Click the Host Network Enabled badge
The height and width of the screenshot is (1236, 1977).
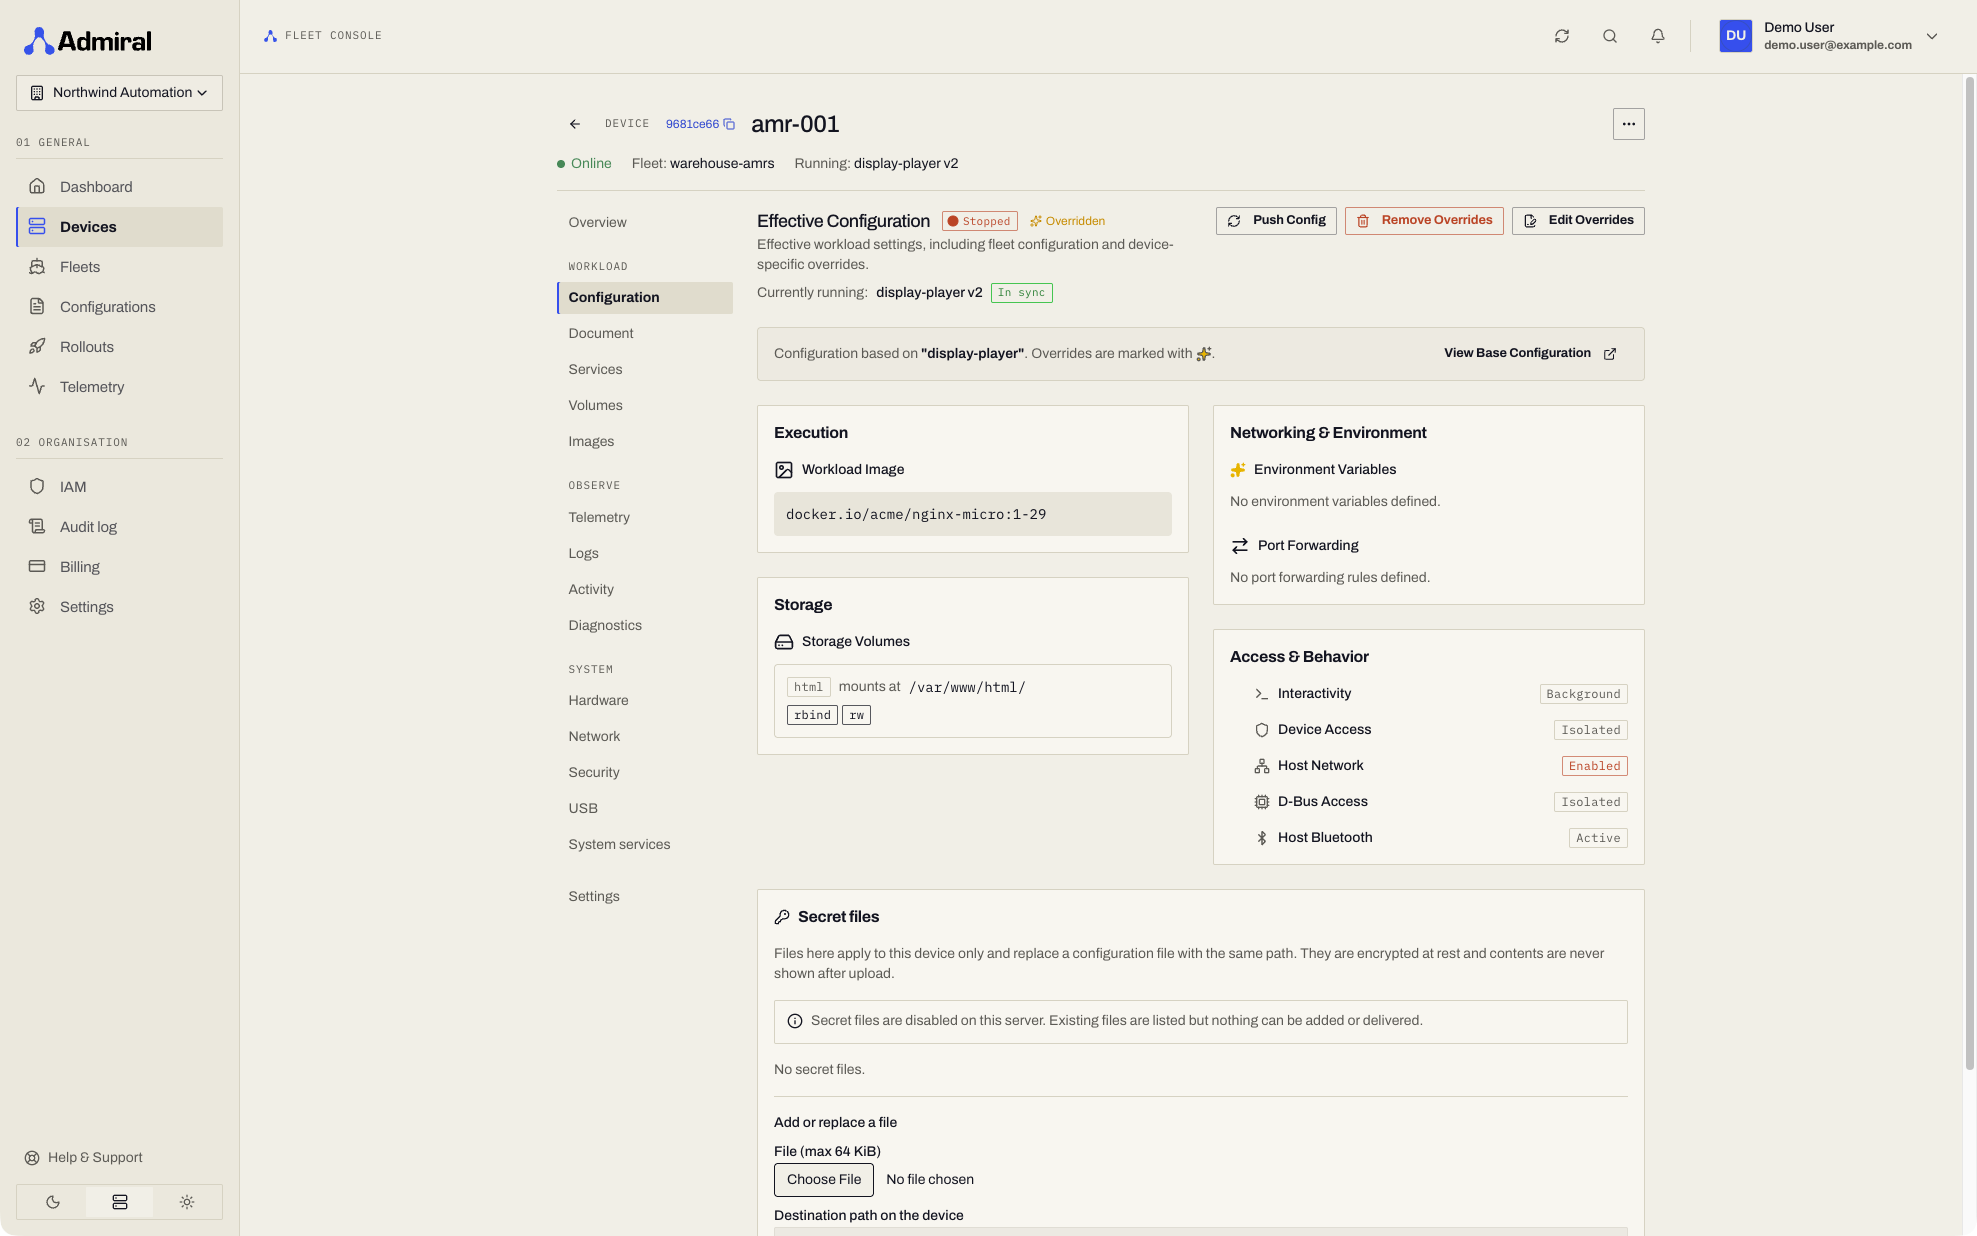click(1594, 766)
